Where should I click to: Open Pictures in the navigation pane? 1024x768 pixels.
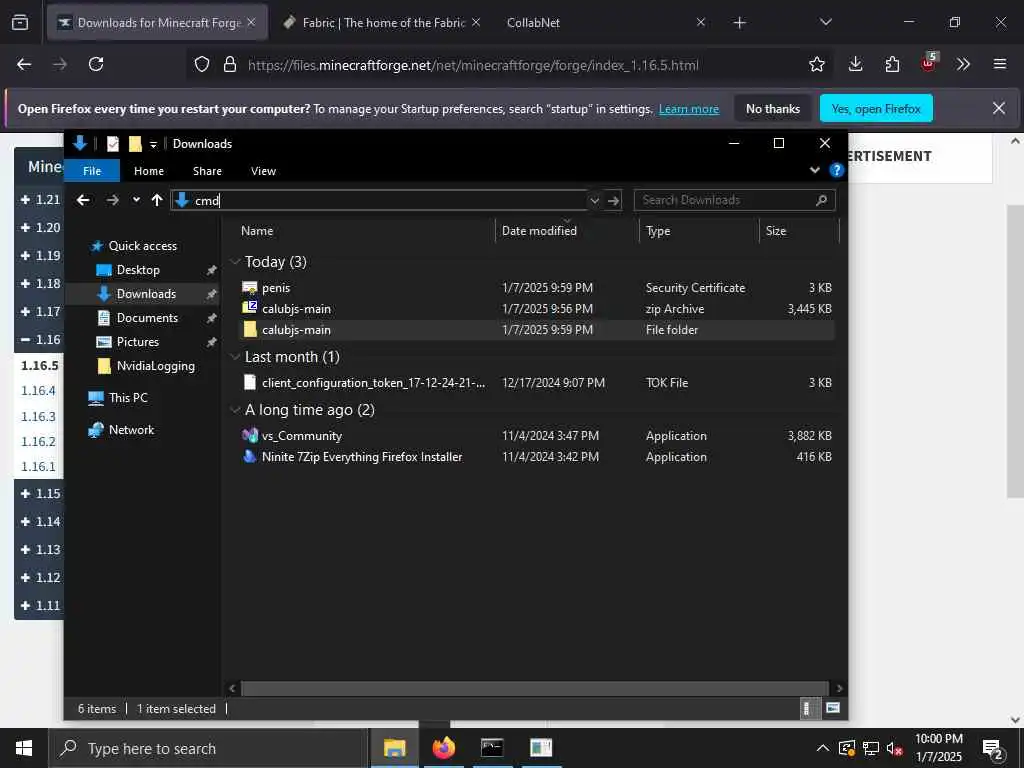pos(137,342)
